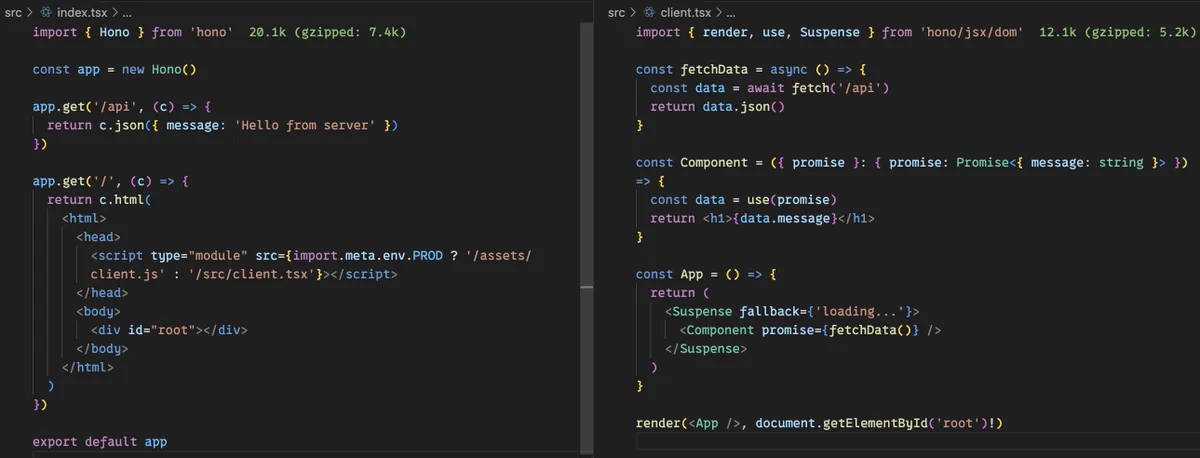Click the 'const data = use(promise)' line

[x=743, y=200]
